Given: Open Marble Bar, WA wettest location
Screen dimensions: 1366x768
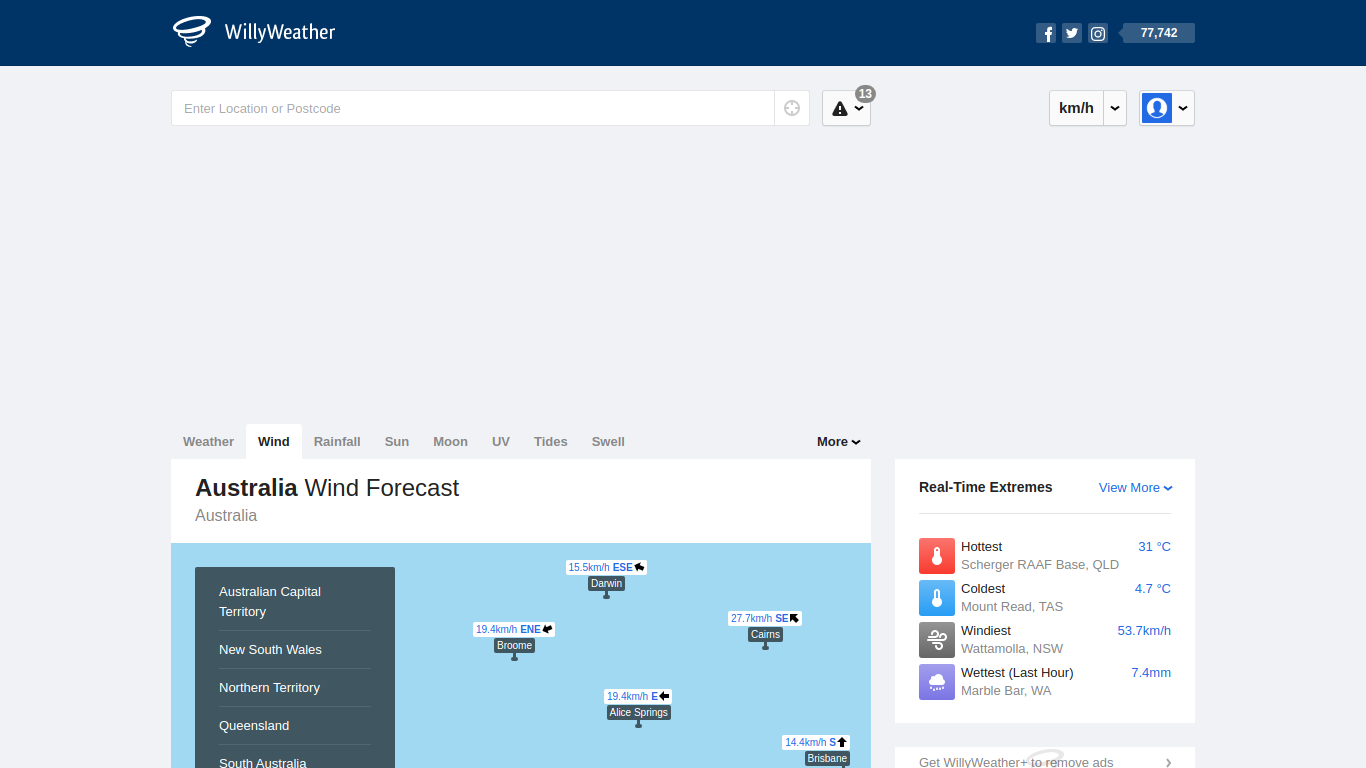Looking at the screenshot, I should [1006, 691].
